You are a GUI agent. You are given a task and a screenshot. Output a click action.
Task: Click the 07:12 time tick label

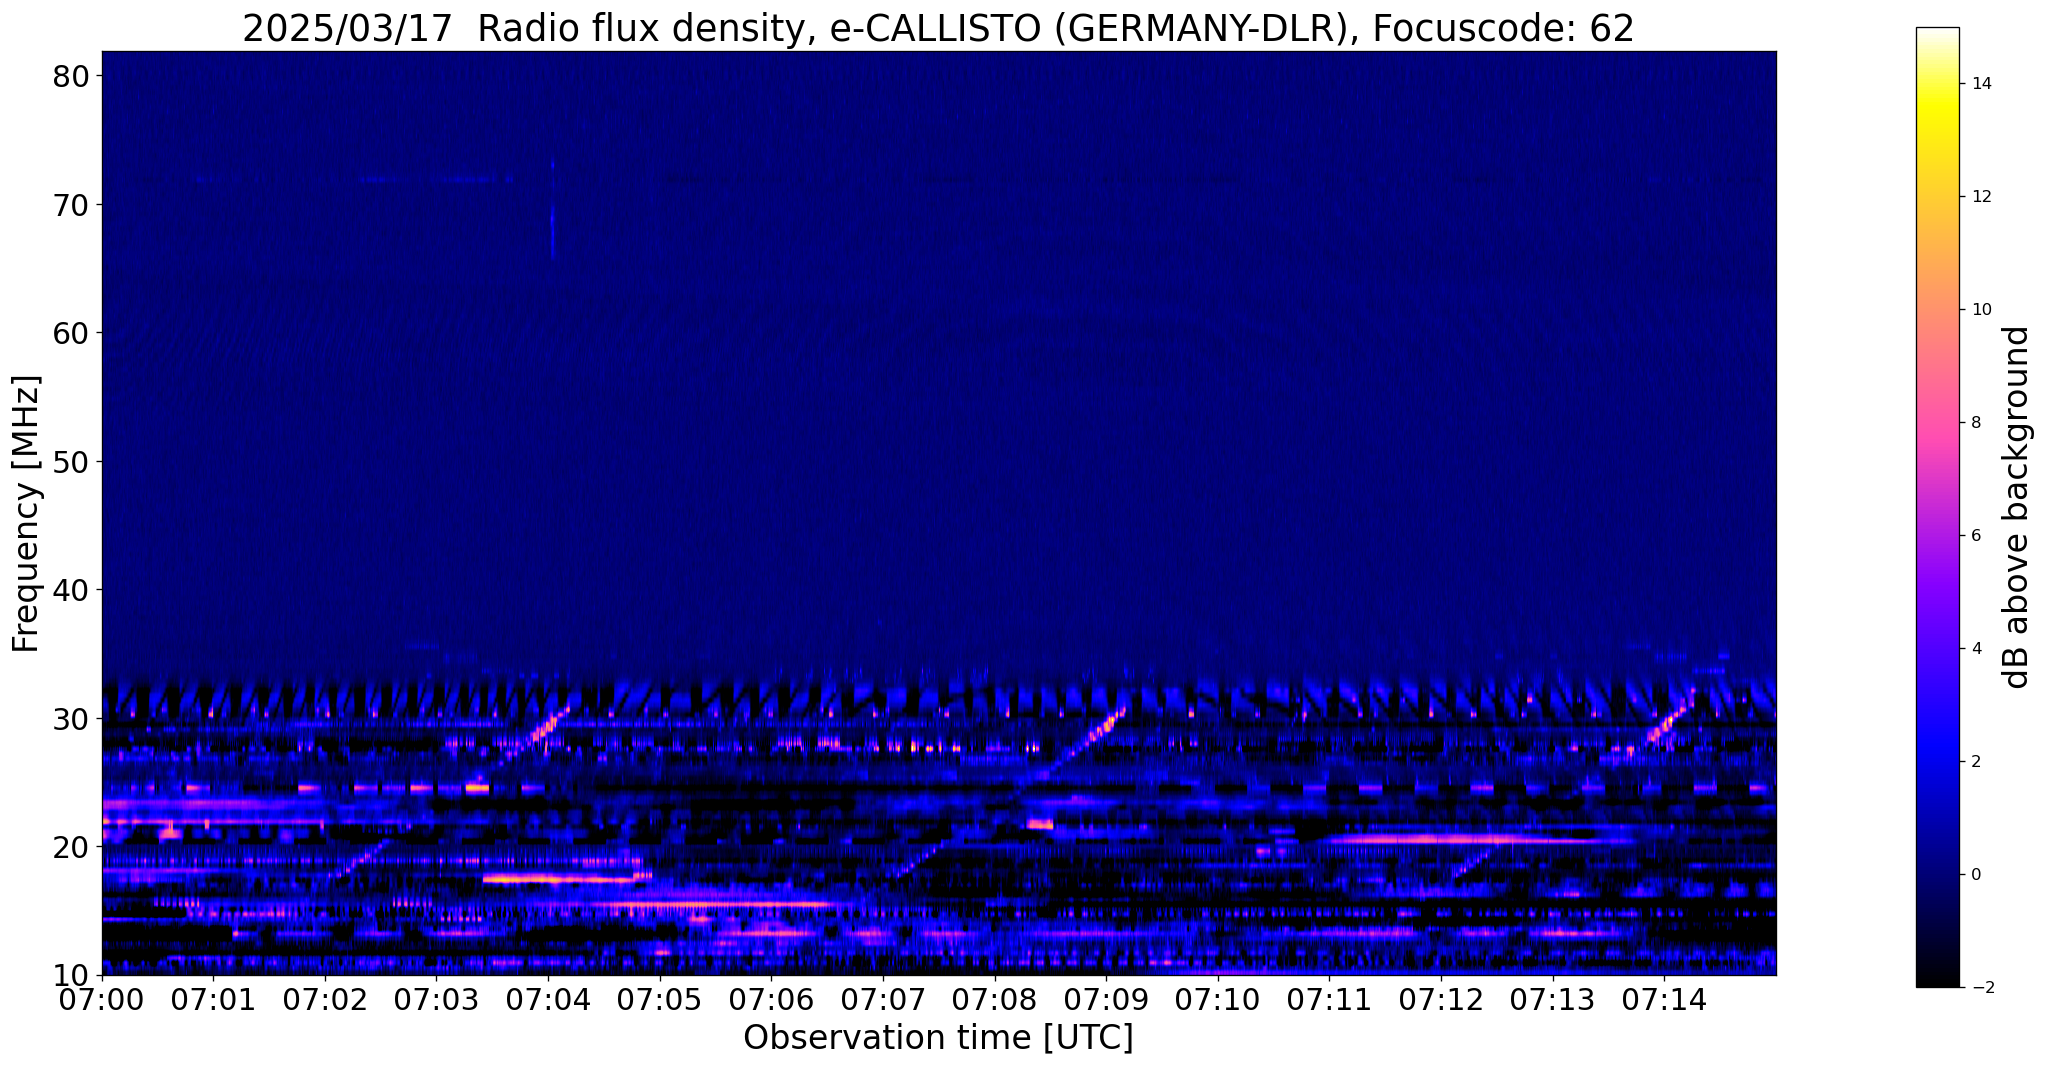click(1440, 999)
